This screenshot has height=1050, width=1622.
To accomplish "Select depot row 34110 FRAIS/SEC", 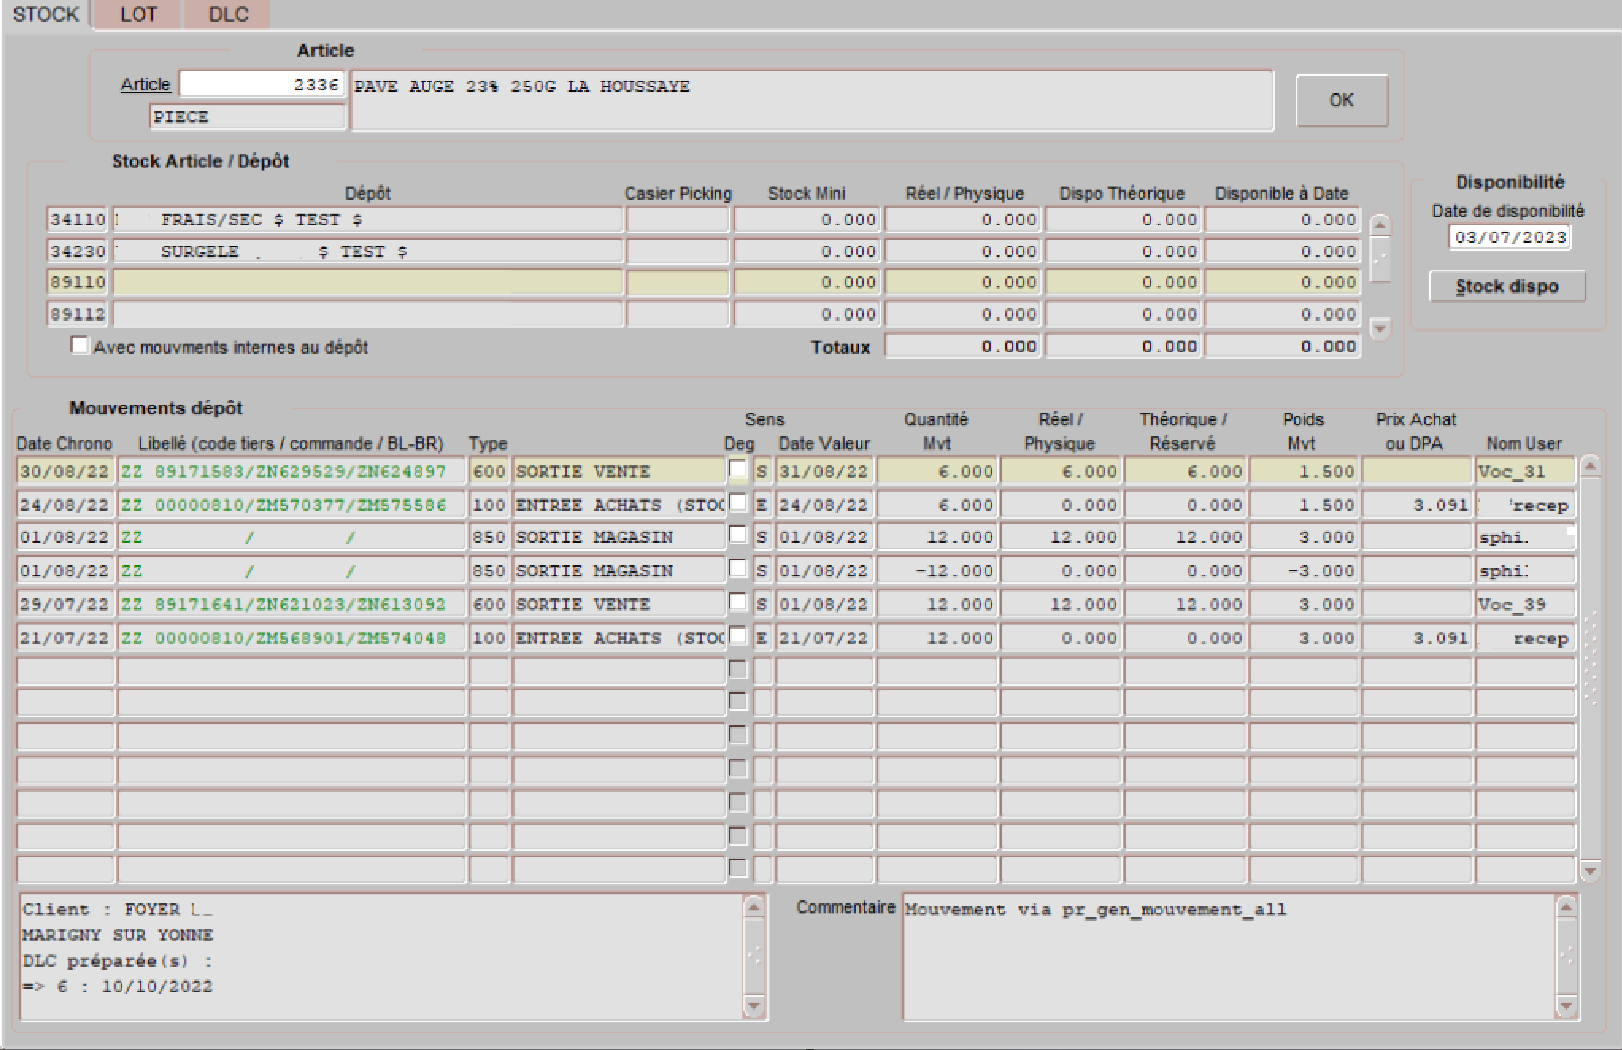I will tap(368, 219).
